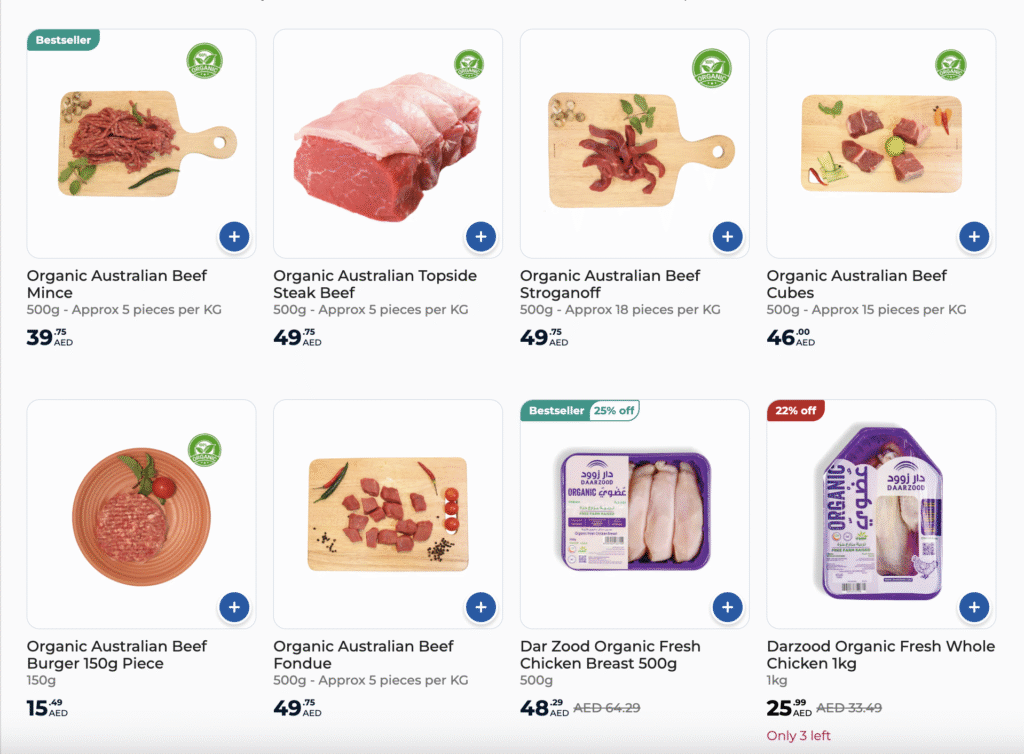This screenshot has height=754, width=1024.
Task: Click organic badge on Beef Stroganoff card
Action: (712, 68)
